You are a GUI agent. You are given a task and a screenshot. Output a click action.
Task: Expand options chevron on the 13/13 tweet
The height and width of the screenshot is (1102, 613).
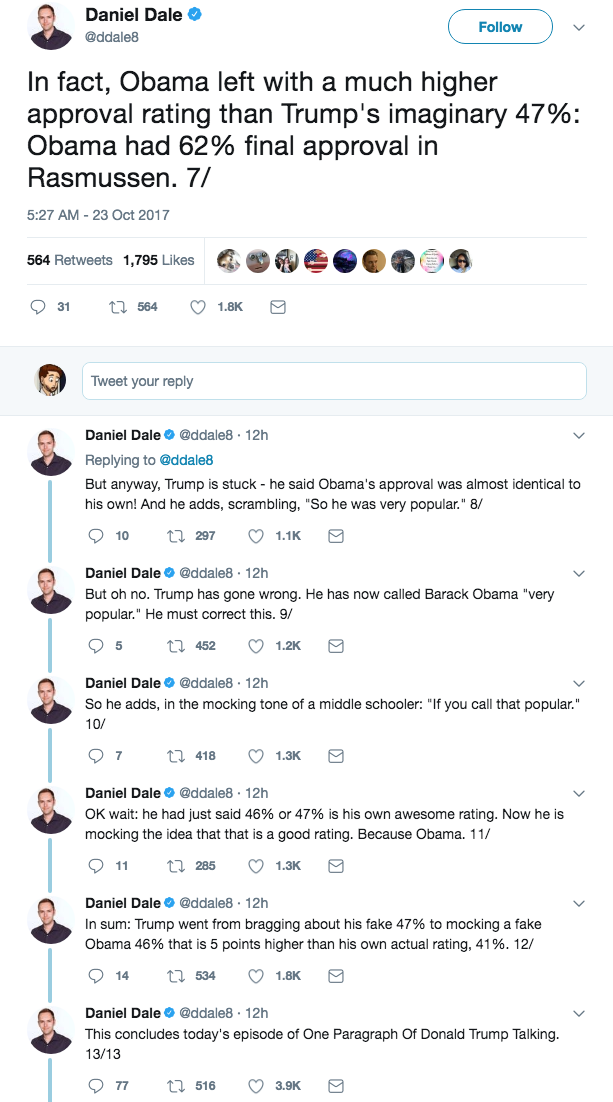coord(578,1013)
